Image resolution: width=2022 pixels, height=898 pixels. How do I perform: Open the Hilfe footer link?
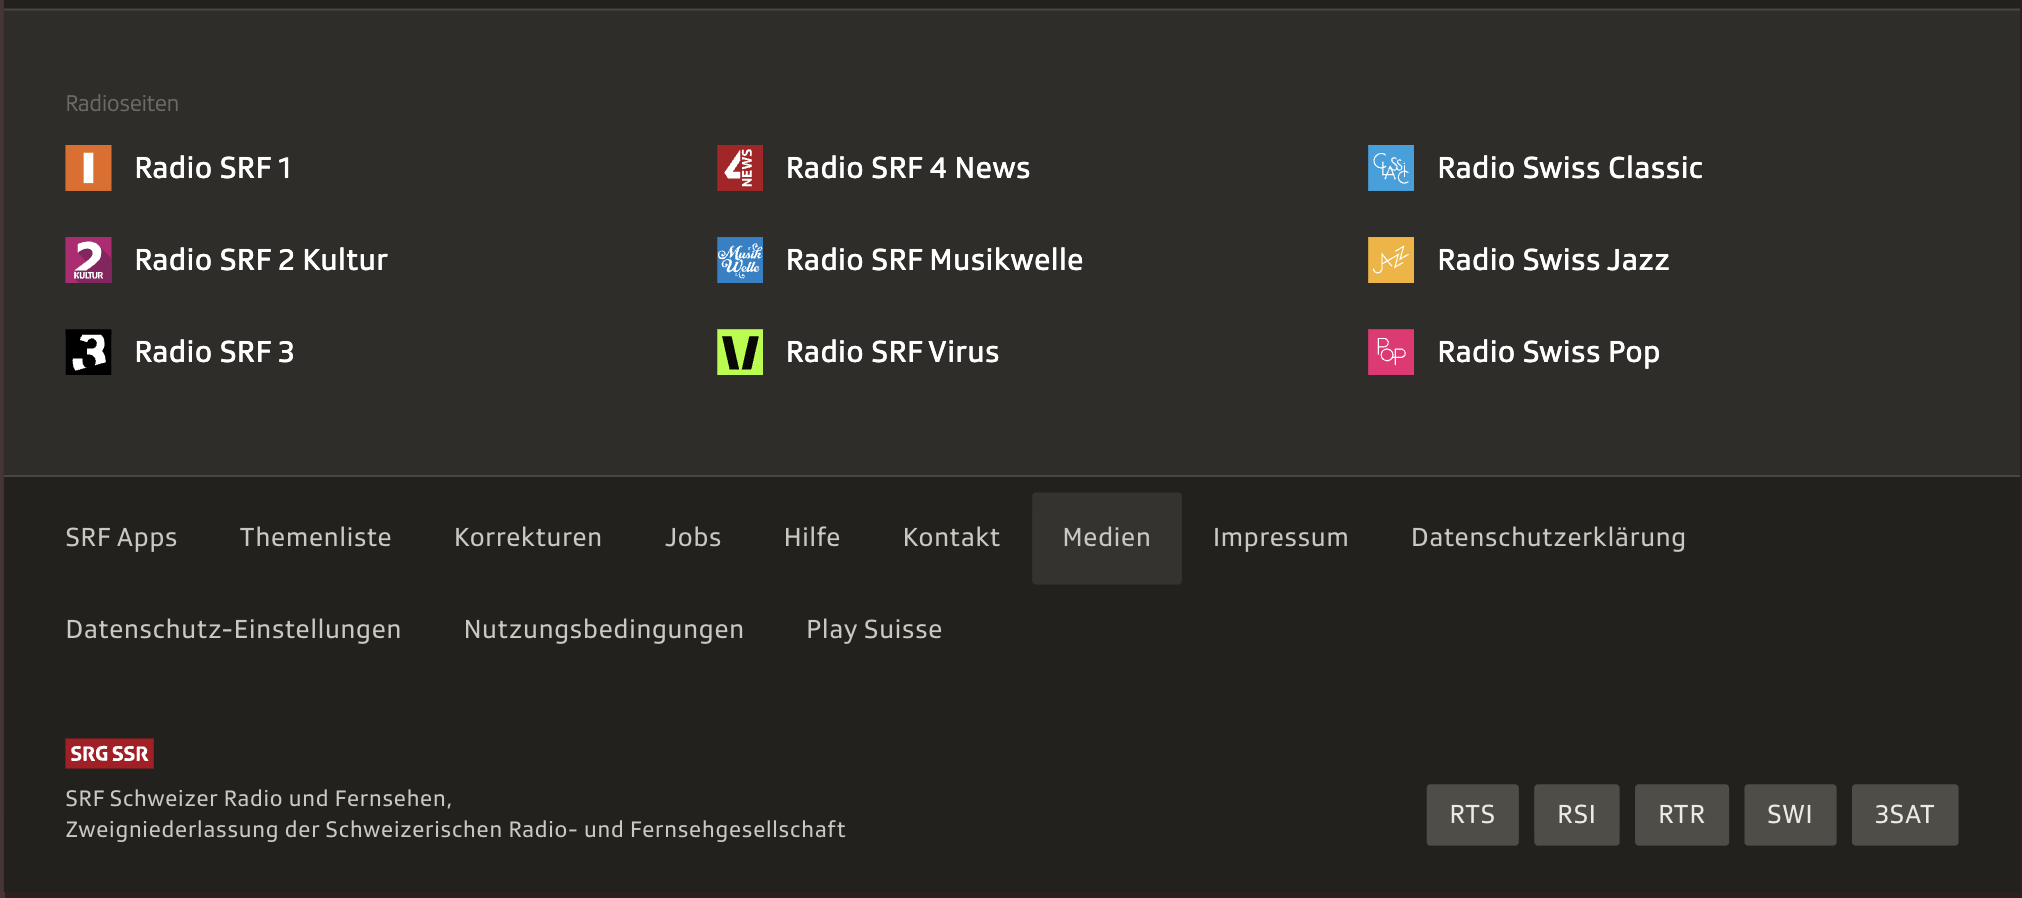(x=812, y=538)
